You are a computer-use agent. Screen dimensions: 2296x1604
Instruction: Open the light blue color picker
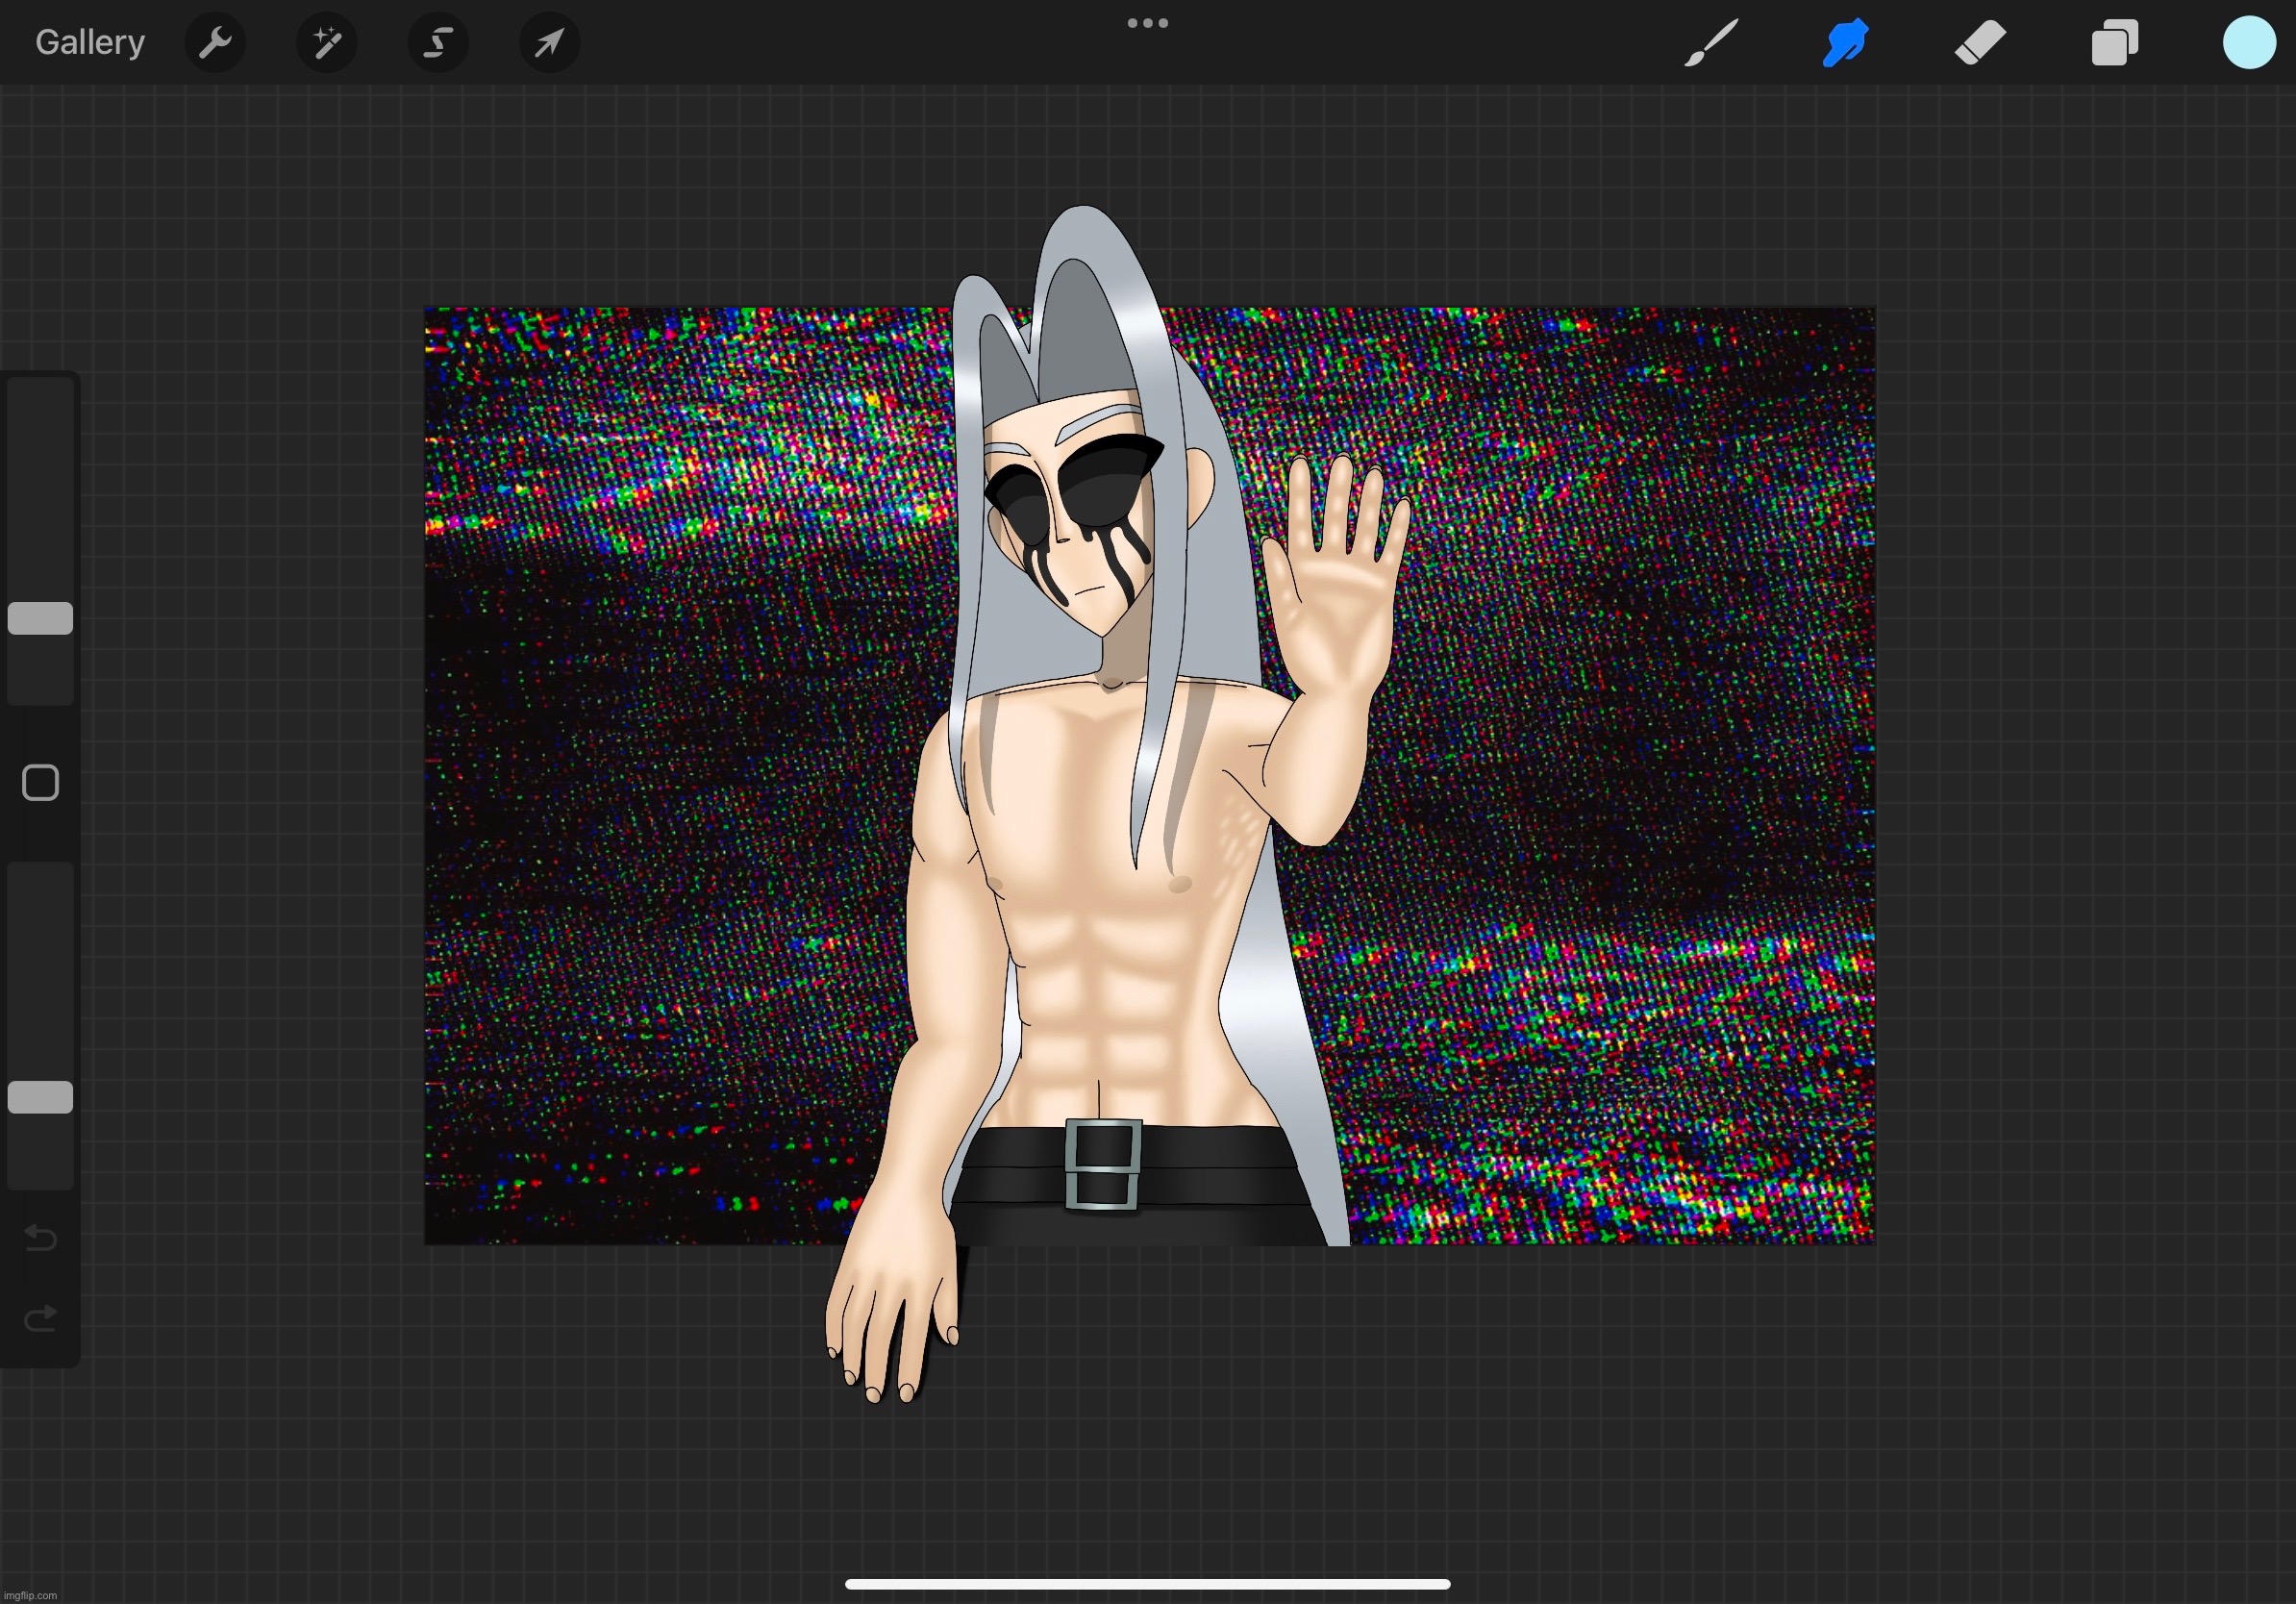2249,43
